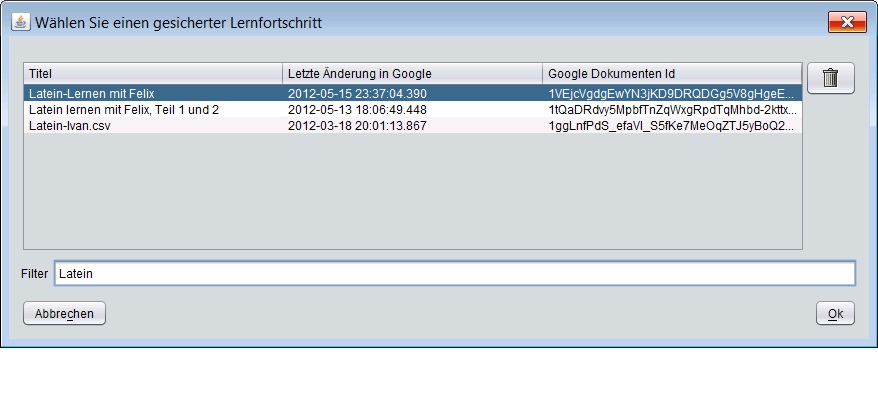878x395 pixels.
Task: Click the document id starting with 1tQaDRdvy5
Action: click(x=672, y=110)
